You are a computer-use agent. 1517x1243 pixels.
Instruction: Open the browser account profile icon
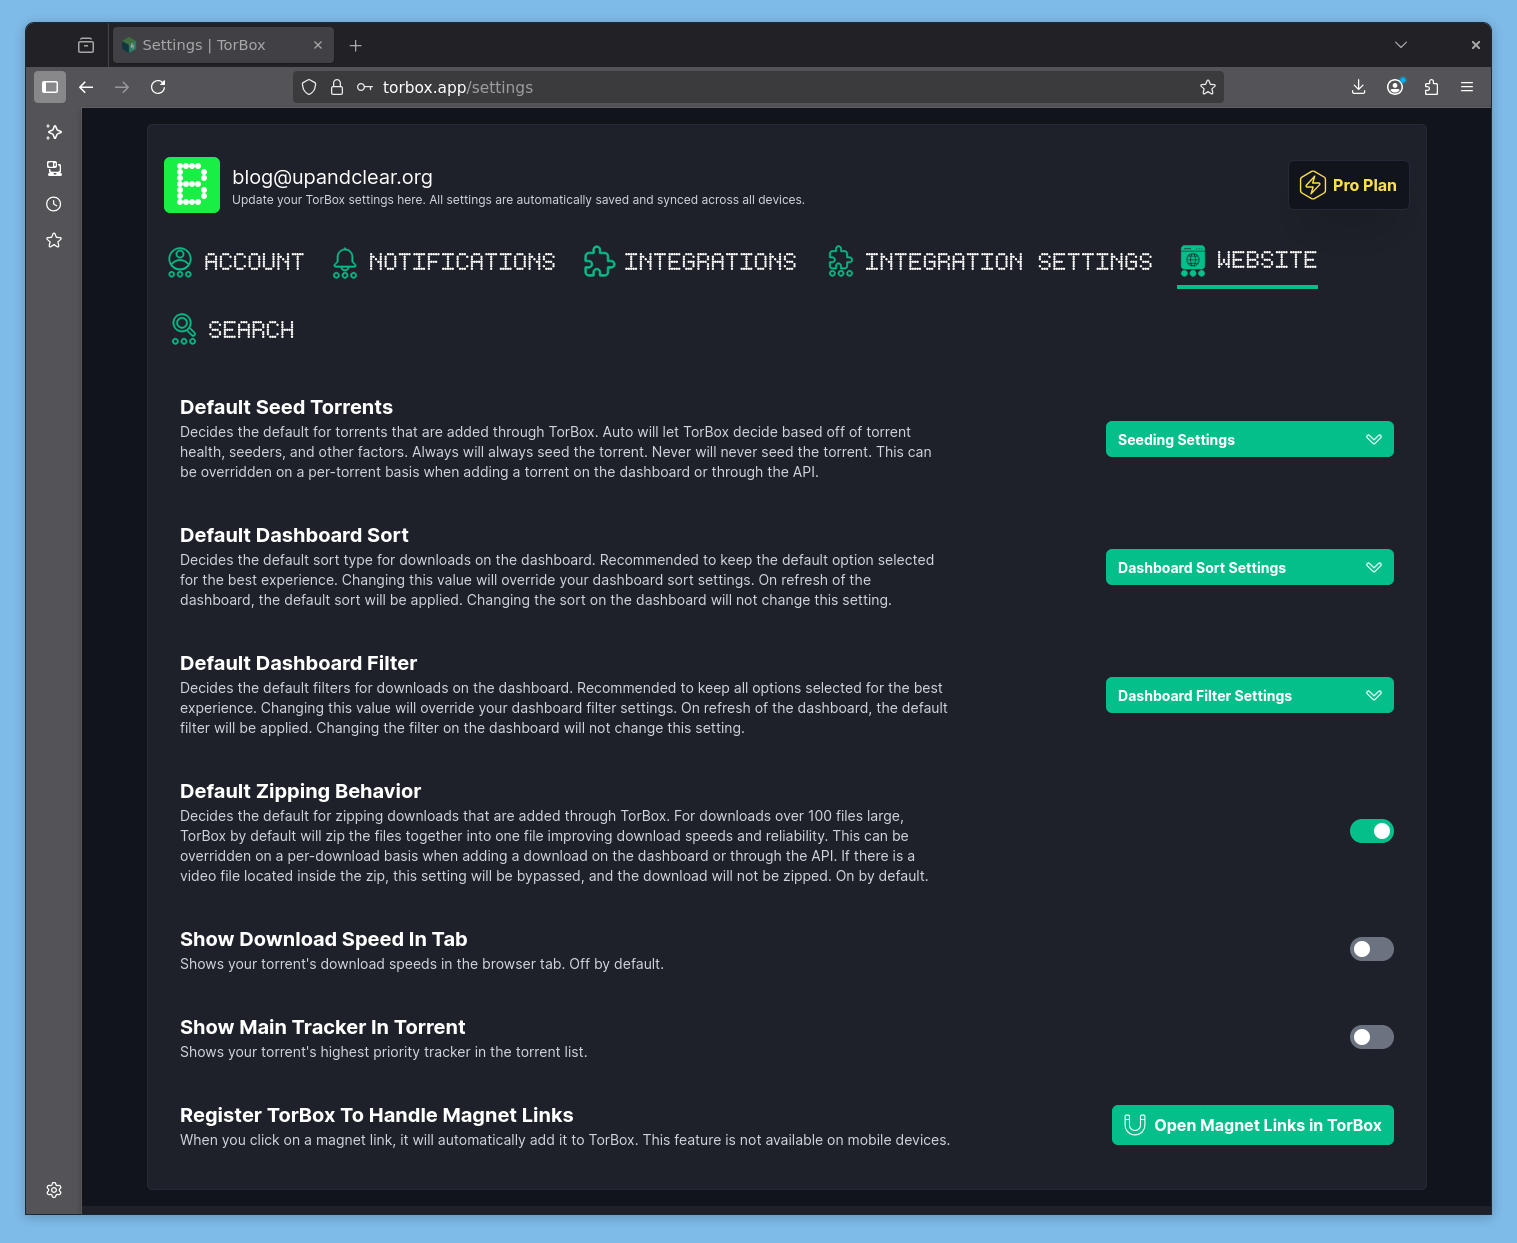coord(1395,87)
